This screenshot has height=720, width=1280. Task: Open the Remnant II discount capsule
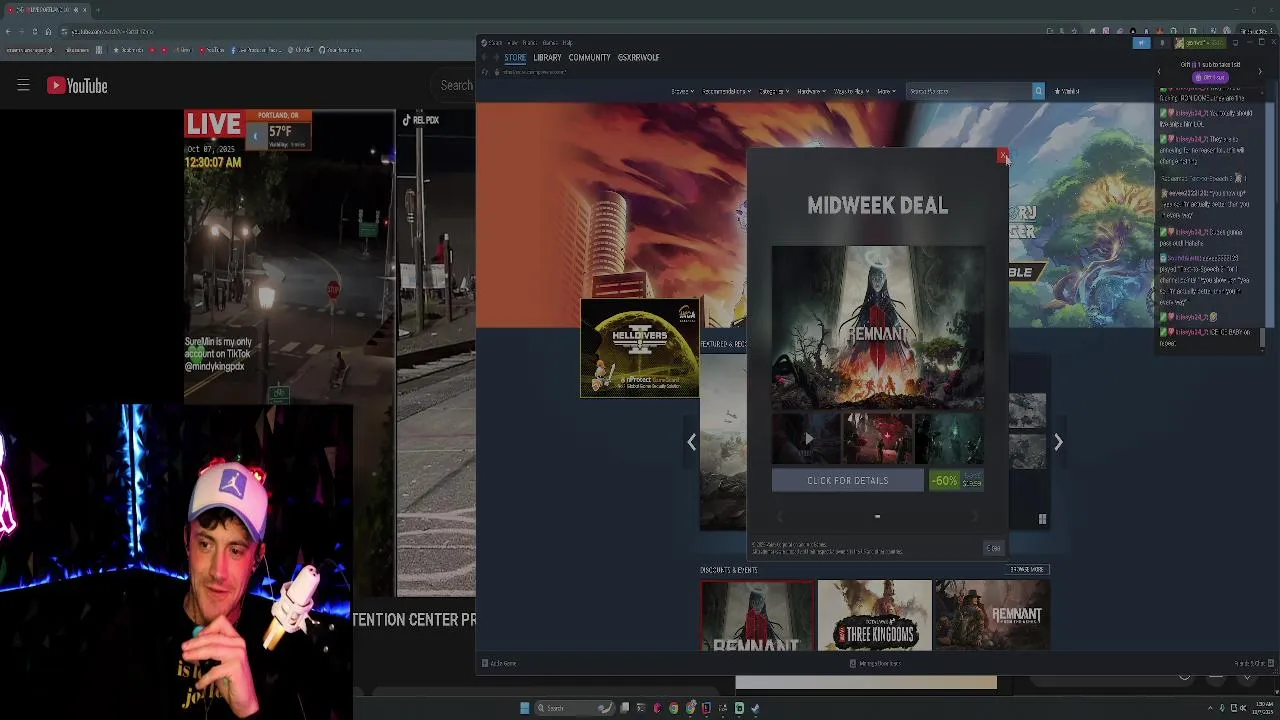tap(758, 616)
